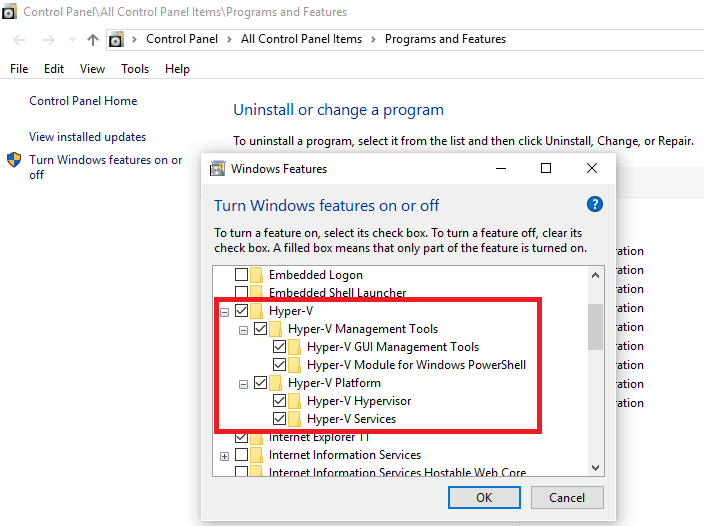Click folder icon beside Hyper-V Hypervisor
This screenshot has height=526, width=704.
(x=295, y=400)
